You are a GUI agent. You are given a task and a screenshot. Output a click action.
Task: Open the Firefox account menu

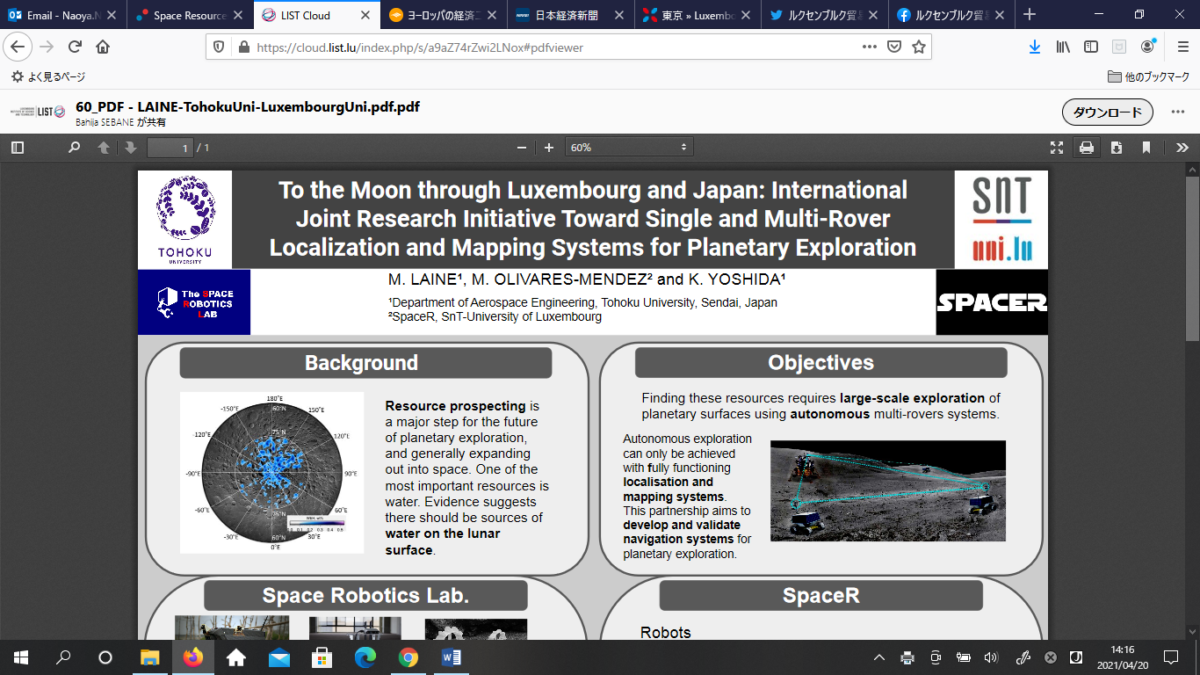point(1148,47)
